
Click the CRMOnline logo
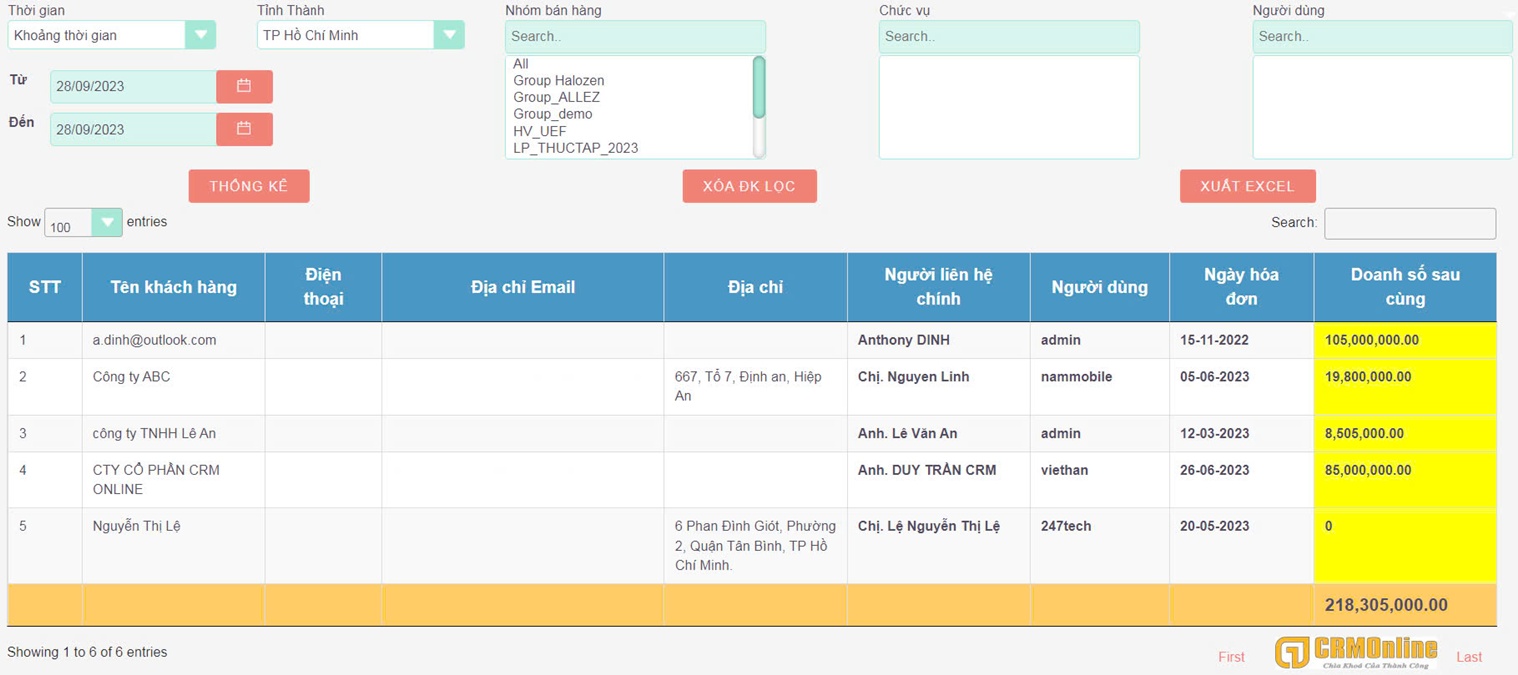click(x=1356, y=652)
